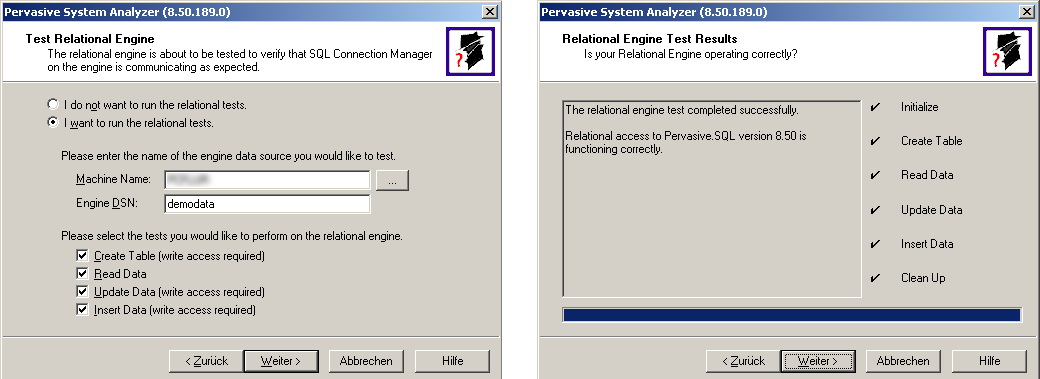The image size is (1040, 379).
Task: Select 'I do not want to run the relational tests'
Action: tap(53, 105)
